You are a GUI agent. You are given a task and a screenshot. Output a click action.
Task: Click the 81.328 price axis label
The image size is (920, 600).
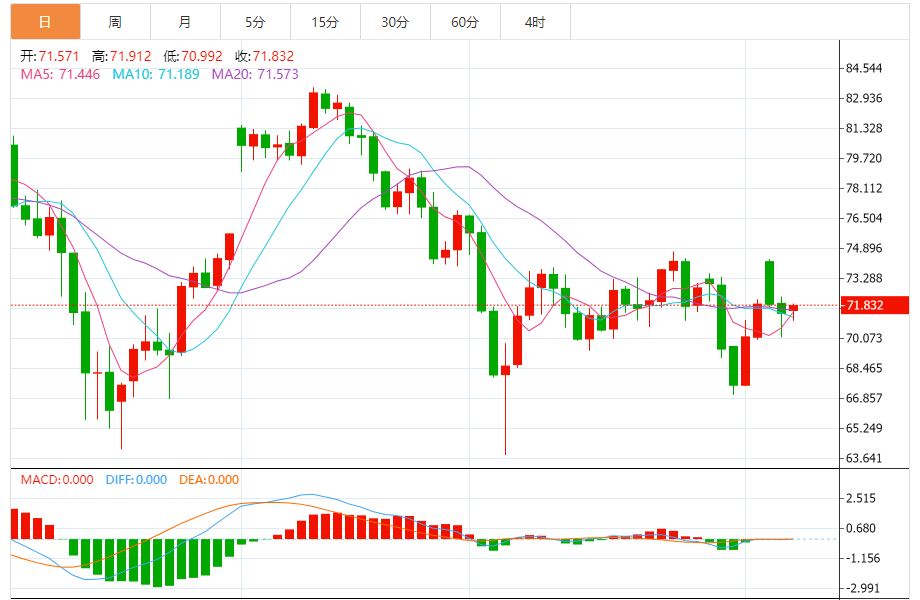point(864,128)
